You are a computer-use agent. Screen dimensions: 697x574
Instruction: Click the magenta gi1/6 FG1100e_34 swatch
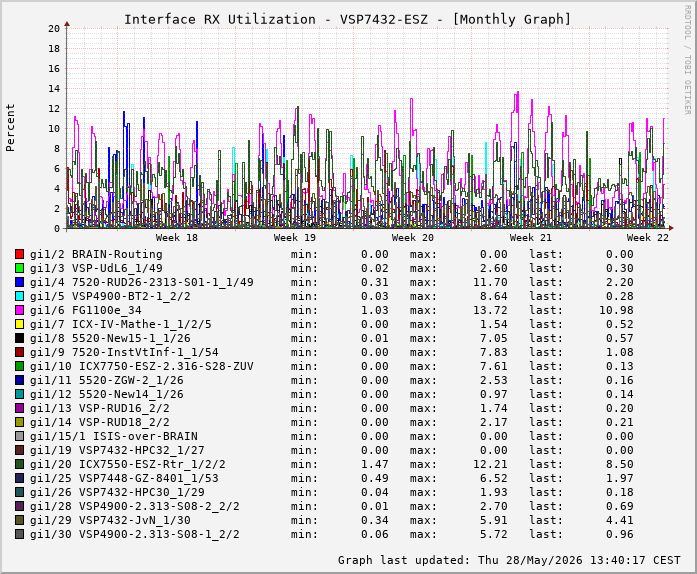coord(20,310)
